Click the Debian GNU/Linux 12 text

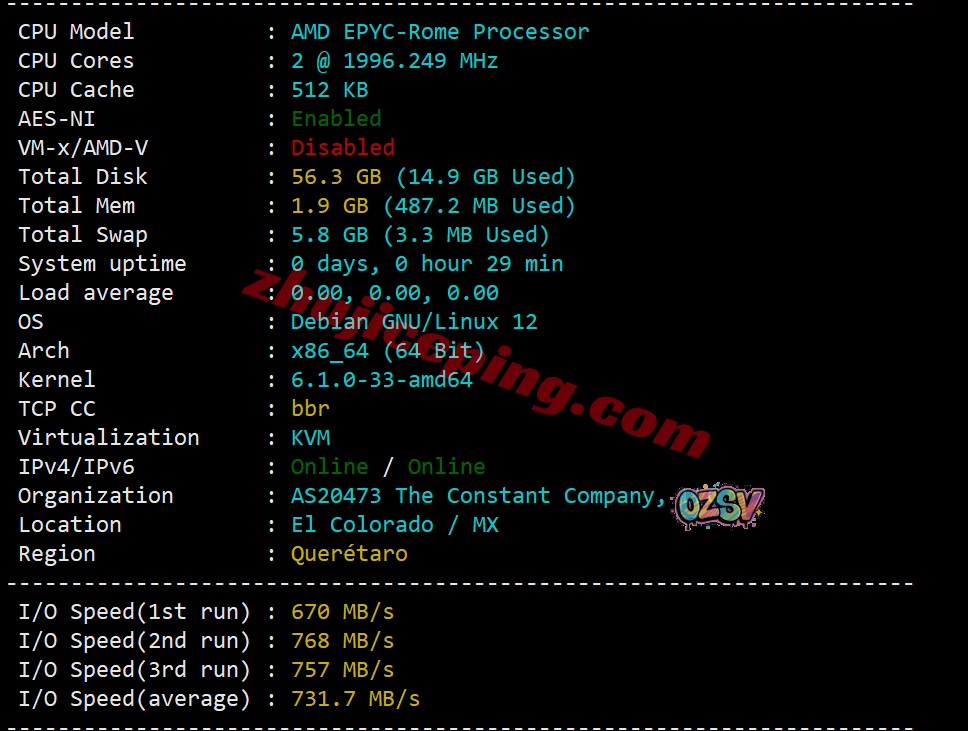[414, 322]
